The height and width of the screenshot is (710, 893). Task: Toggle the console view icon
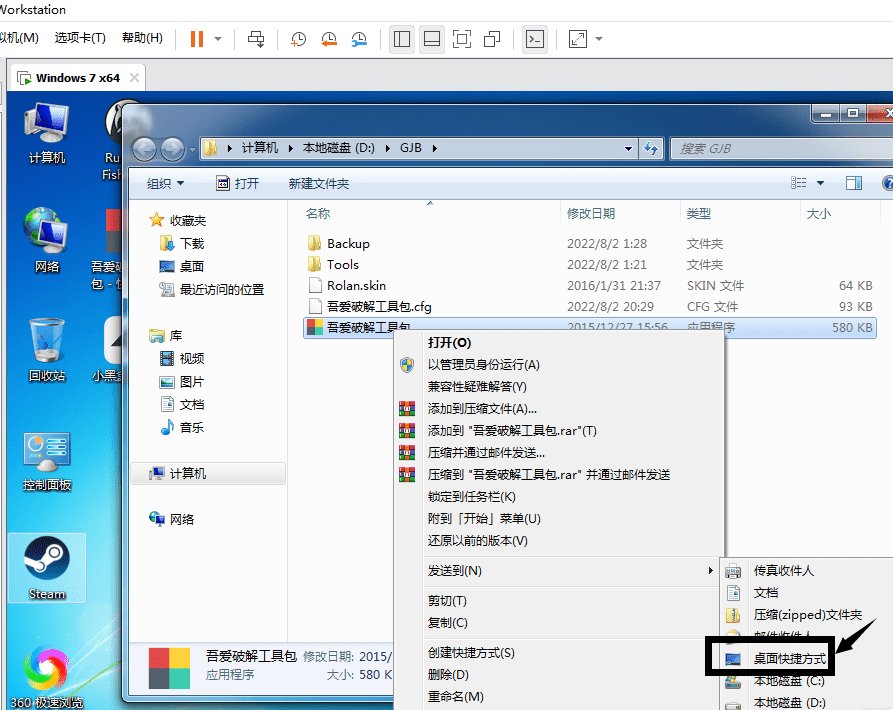click(x=535, y=39)
